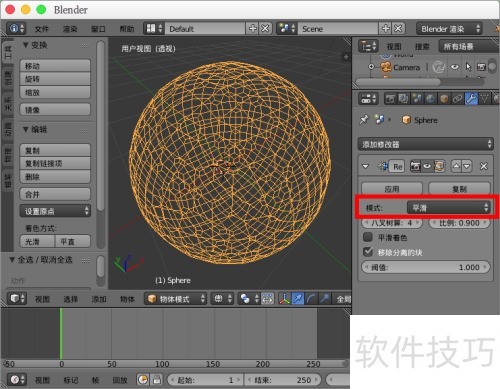Click the screen layout browse icon beside Default
Viewport: 500px width, 389px height.
154,29
